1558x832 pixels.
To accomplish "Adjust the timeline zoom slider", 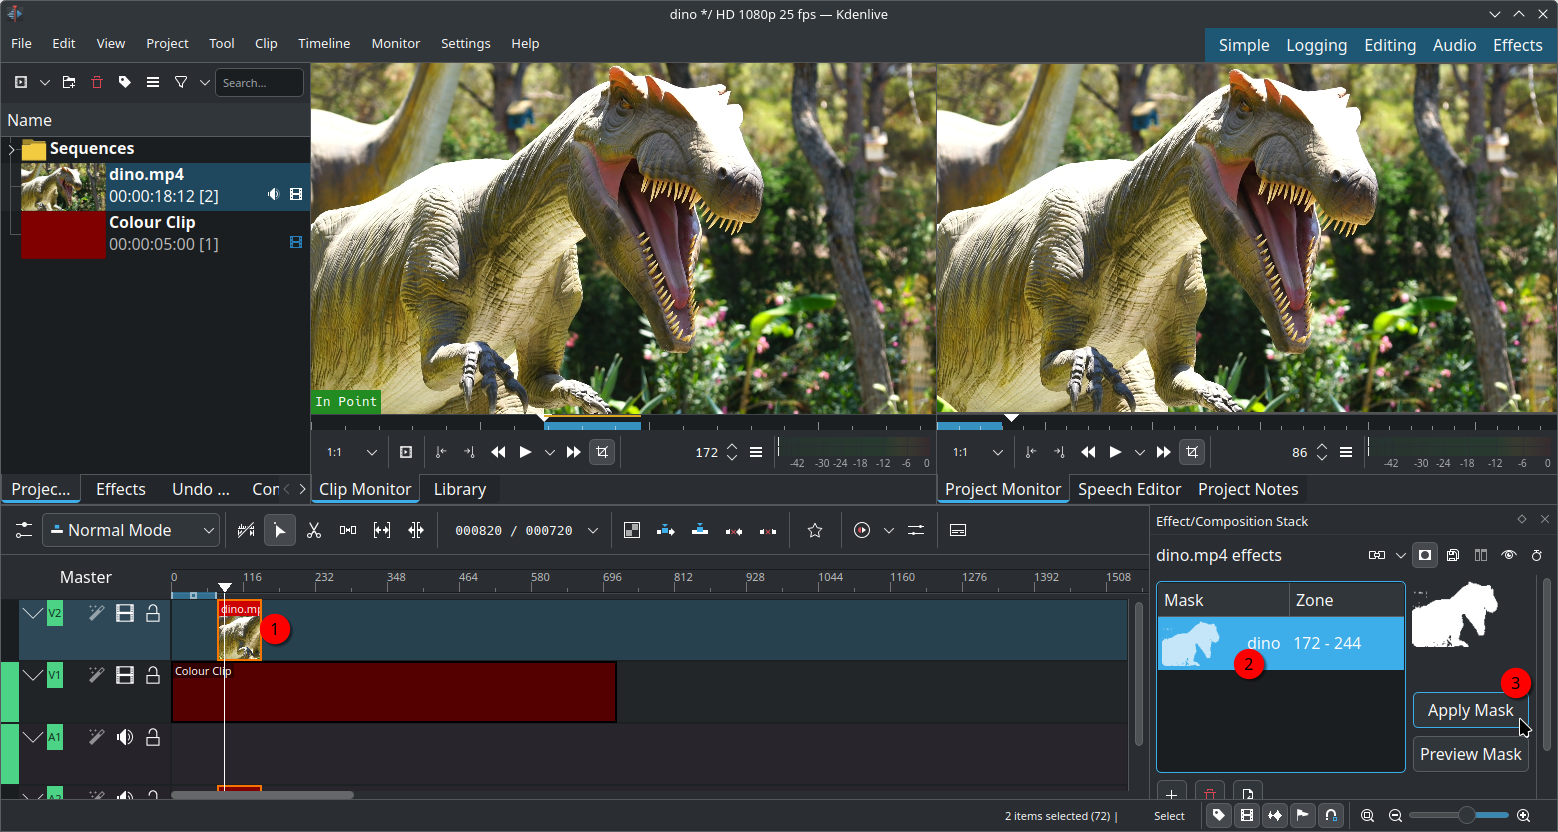I will click(x=1465, y=816).
